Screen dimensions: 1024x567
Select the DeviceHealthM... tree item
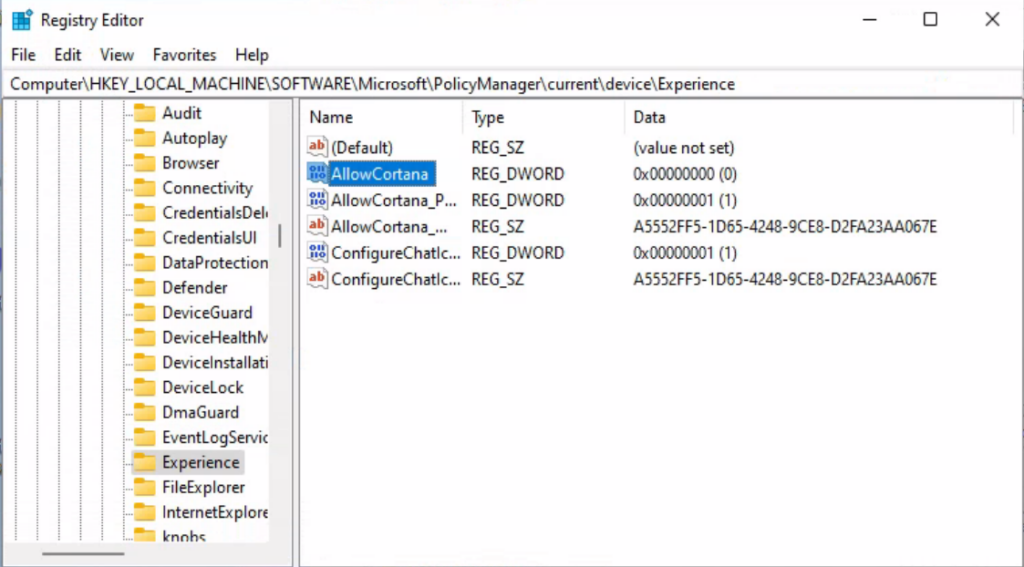click(215, 338)
